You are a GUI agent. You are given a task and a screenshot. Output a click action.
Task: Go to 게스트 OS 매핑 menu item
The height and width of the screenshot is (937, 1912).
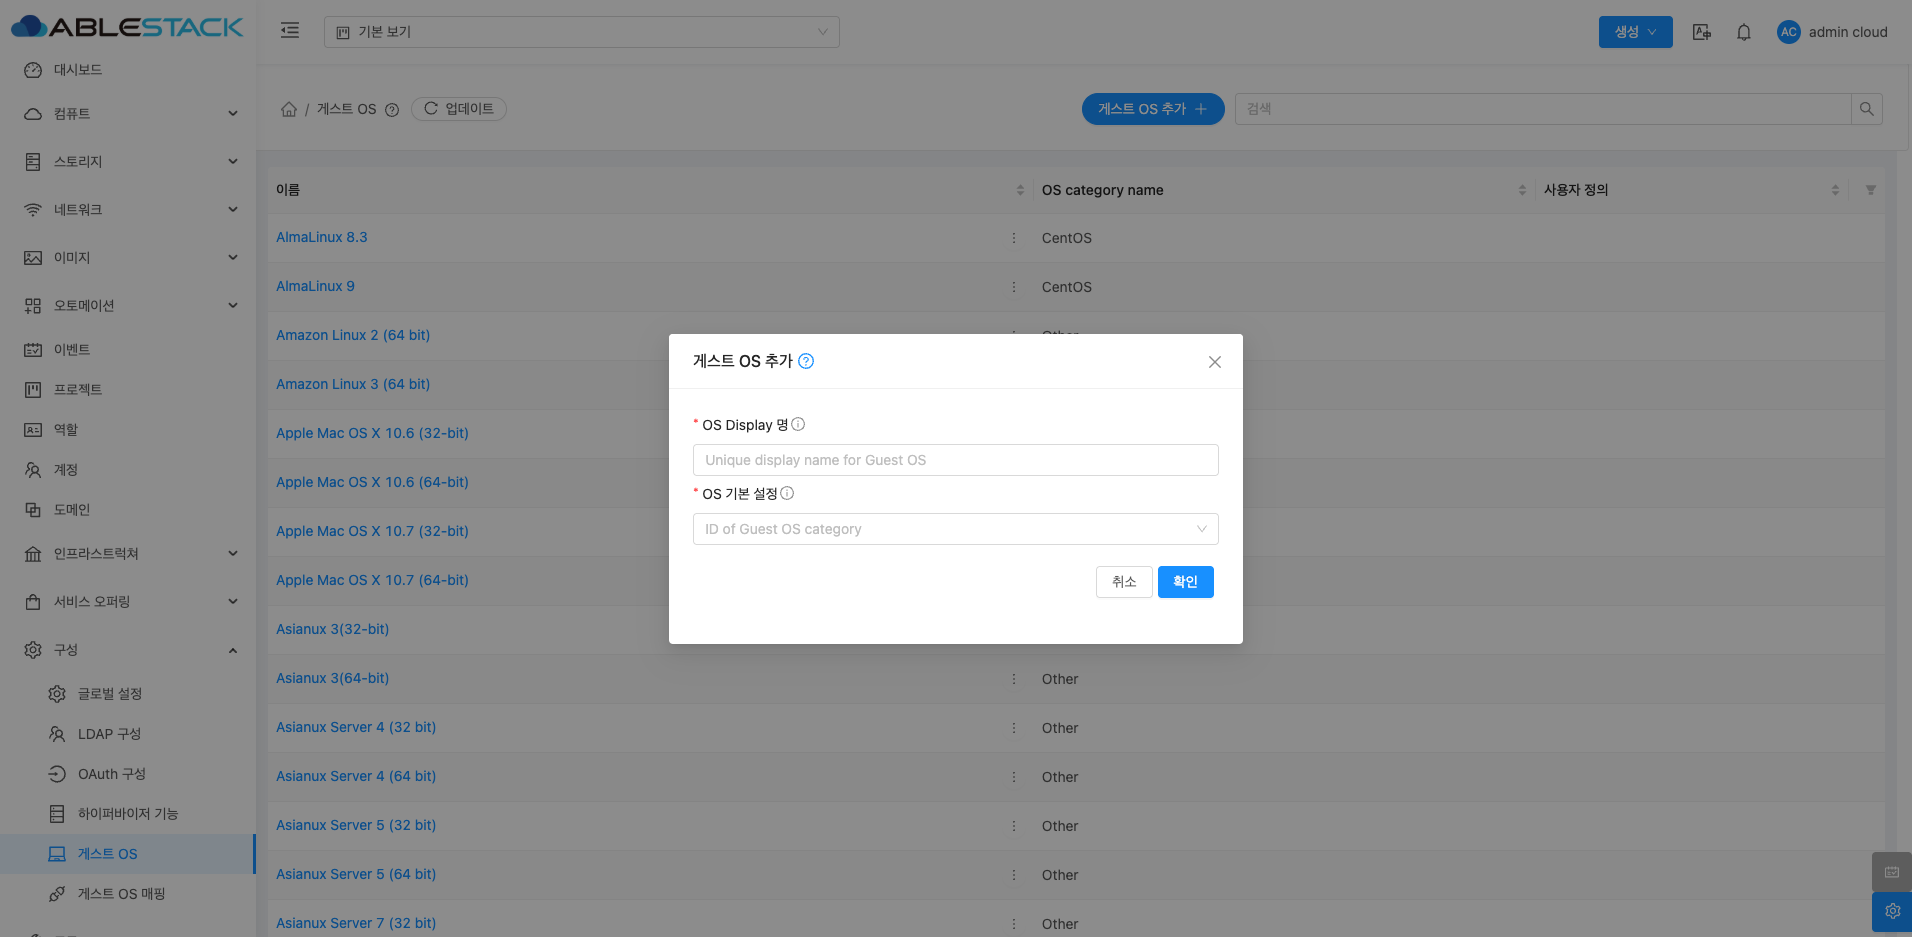click(121, 894)
